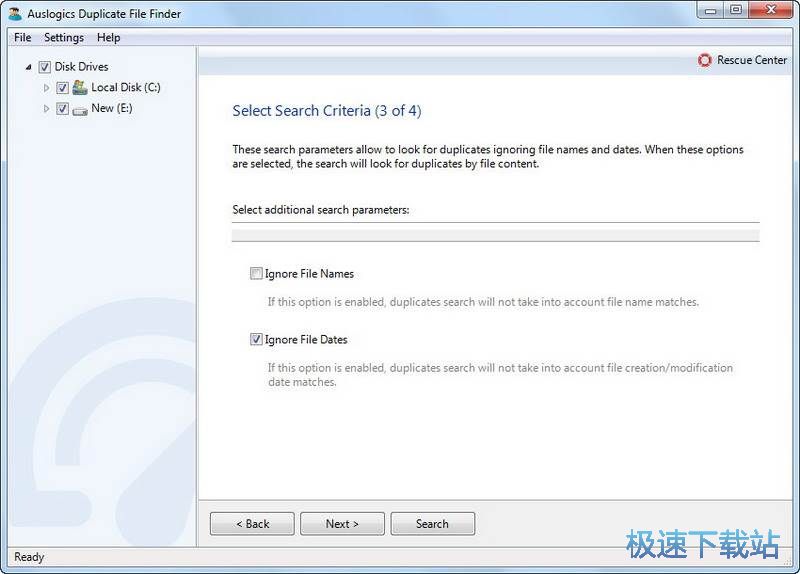Uncheck the Local Disk (C:) checkbox
The height and width of the screenshot is (574, 800).
[62, 88]
